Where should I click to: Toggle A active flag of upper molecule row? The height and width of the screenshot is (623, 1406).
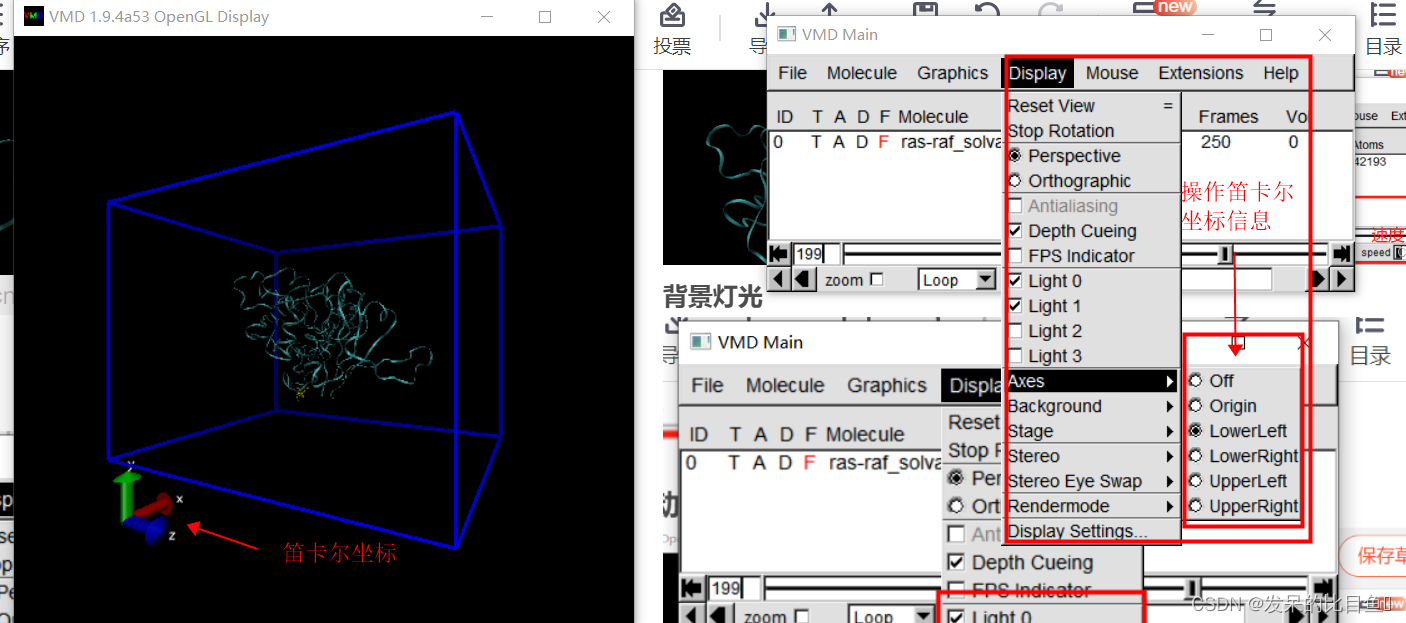click(x=840, y=142)
